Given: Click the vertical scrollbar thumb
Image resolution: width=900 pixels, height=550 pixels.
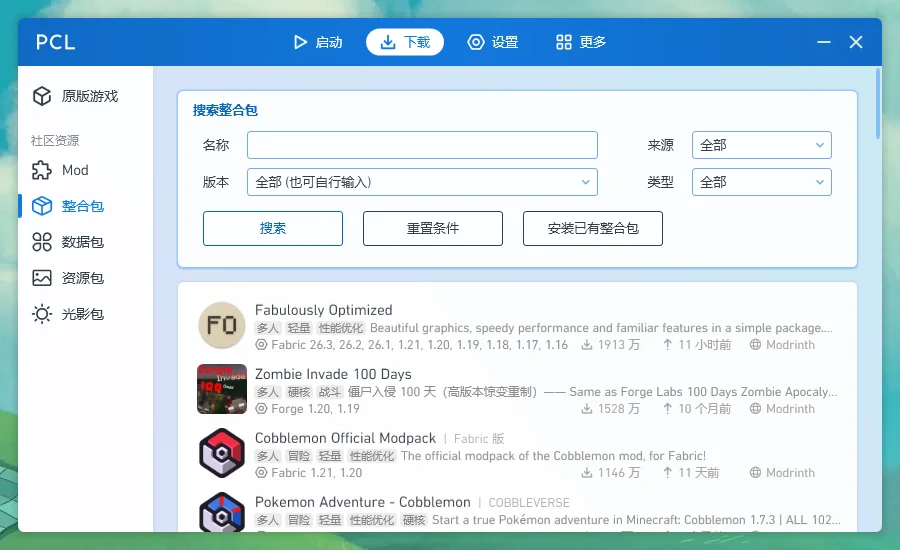Looking at the screenshot, I should coord(878,103).
